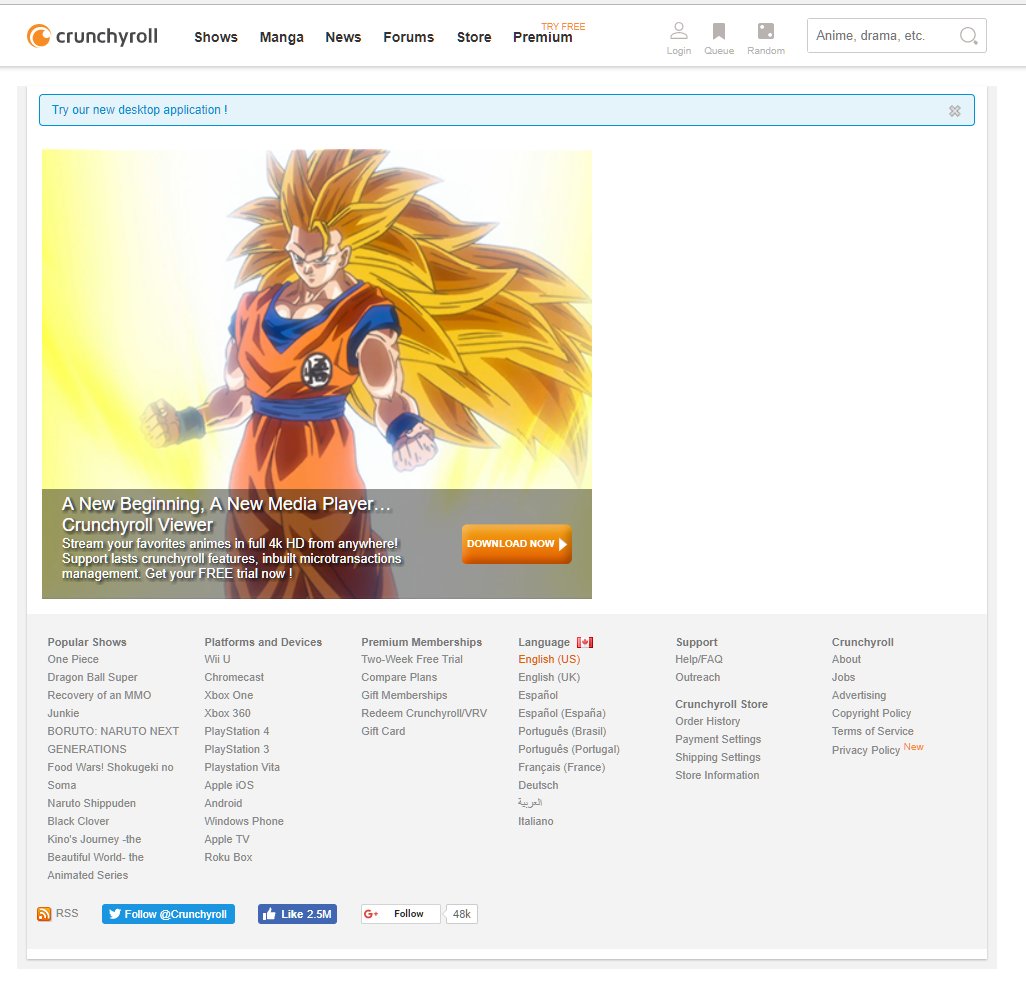Open the Jobs link
The height and width of the screenshot is (992, 1026).
843,677
